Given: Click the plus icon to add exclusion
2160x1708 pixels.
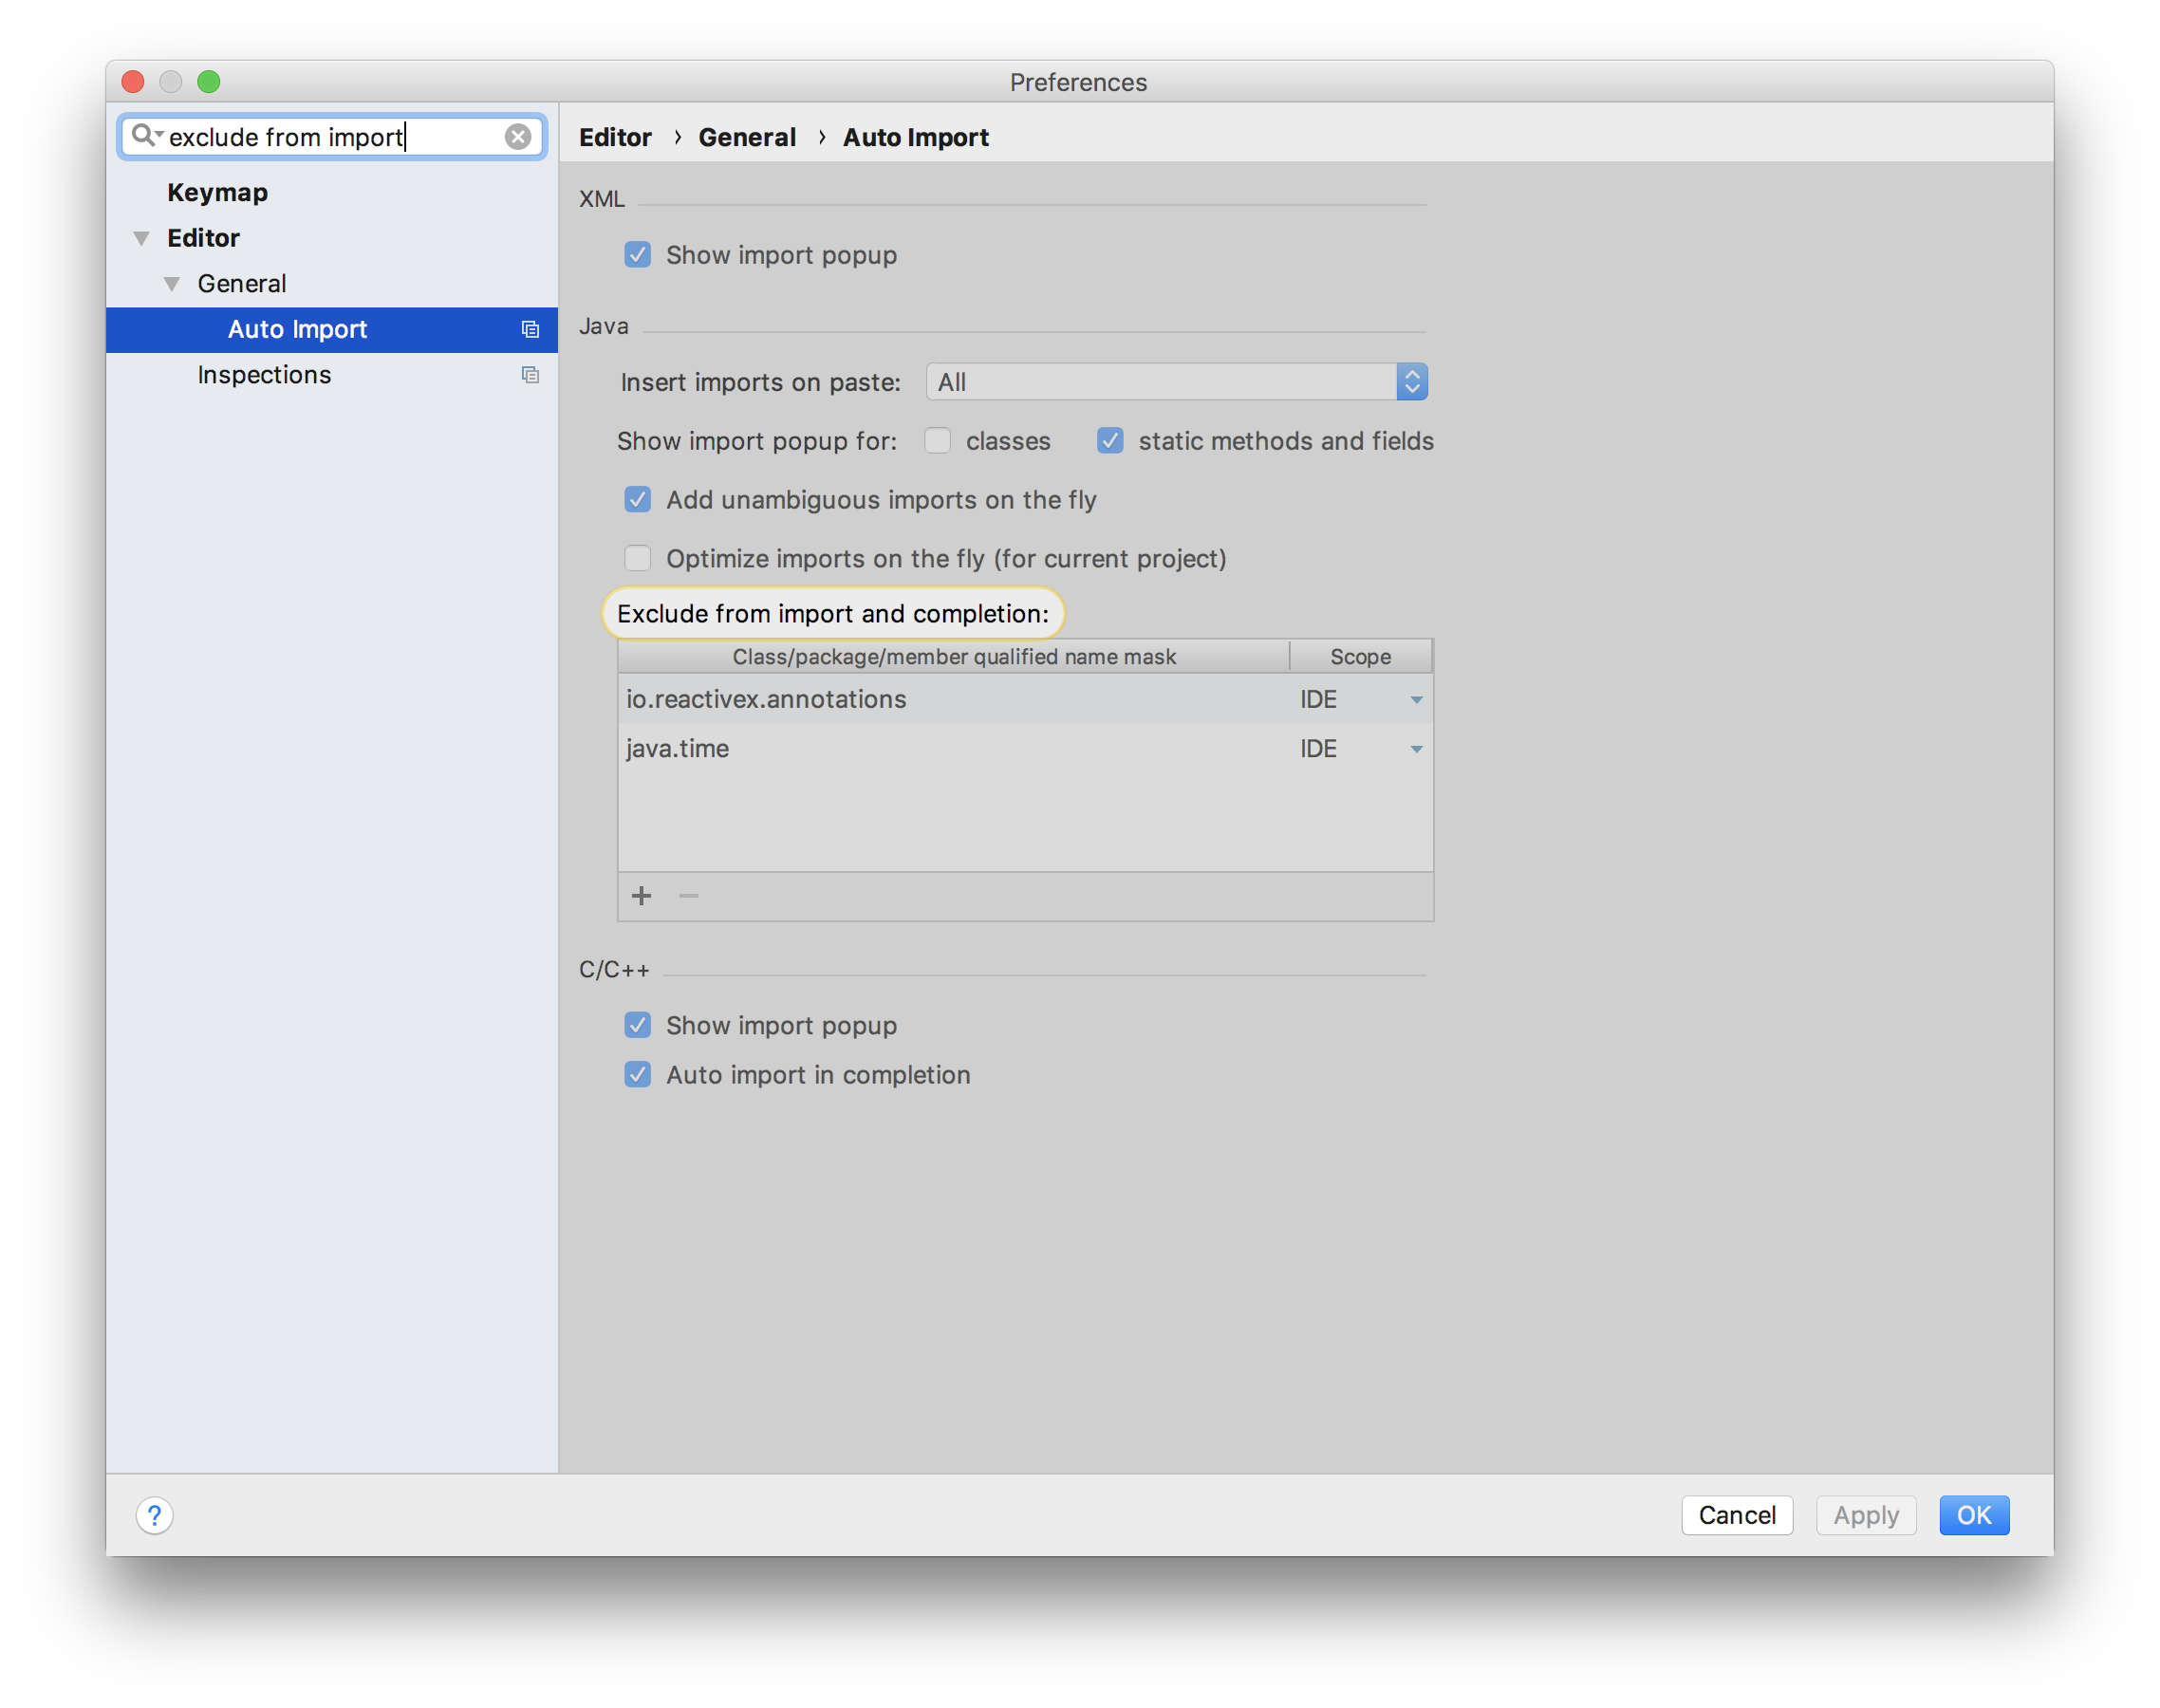Looking at the screenshot, I should click(642, 896).
